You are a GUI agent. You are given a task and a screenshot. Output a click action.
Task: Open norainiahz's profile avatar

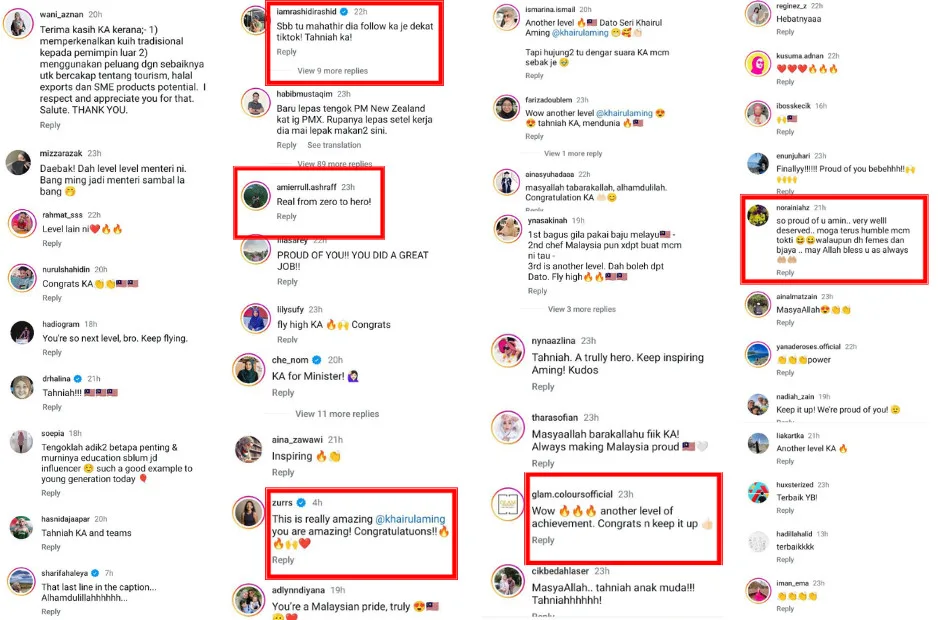[x=758, y=215]
